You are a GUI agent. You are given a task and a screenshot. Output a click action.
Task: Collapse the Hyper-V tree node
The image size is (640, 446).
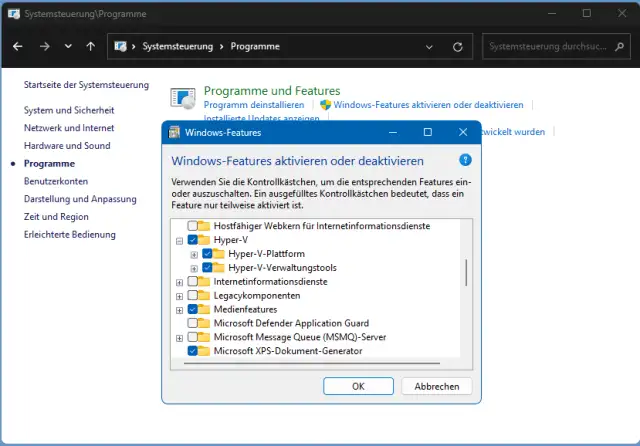click(x=179, y=241)
